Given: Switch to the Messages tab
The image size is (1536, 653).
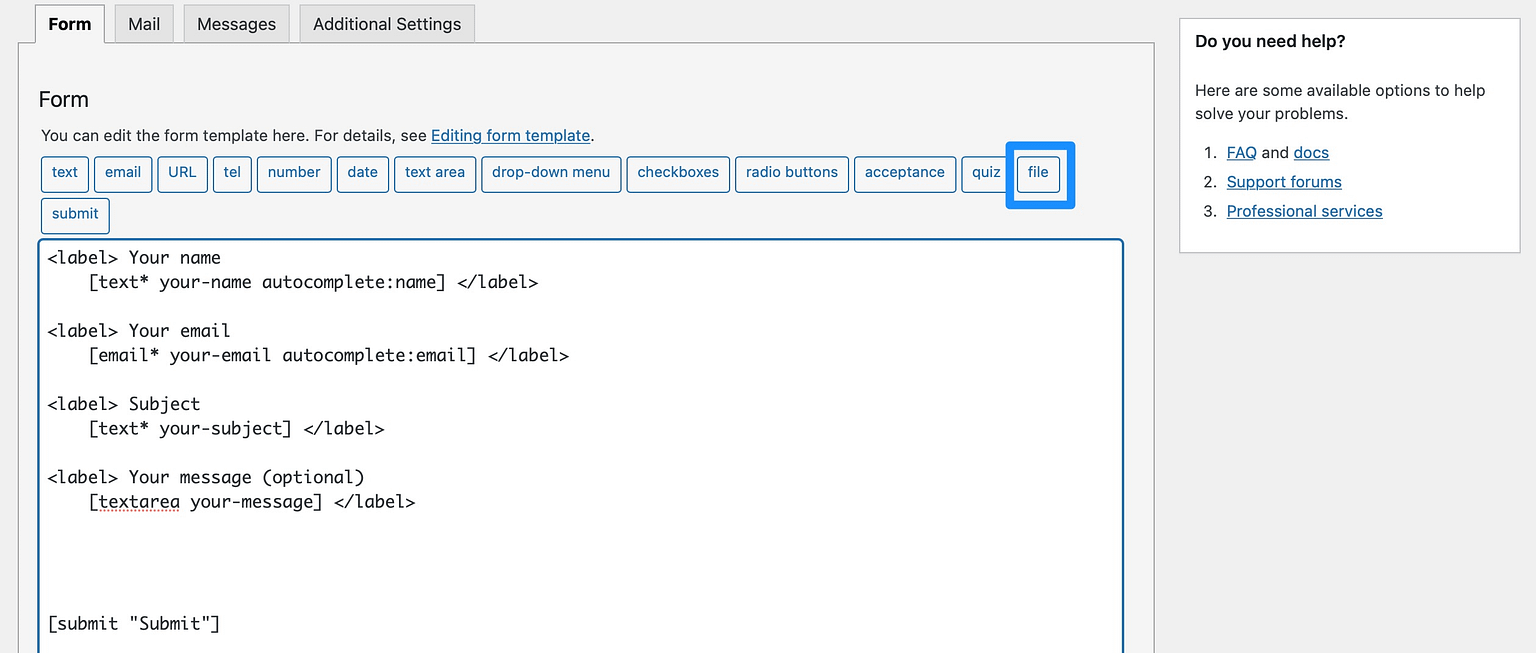Looking at the screenshot, I should [x=236, y=23].
